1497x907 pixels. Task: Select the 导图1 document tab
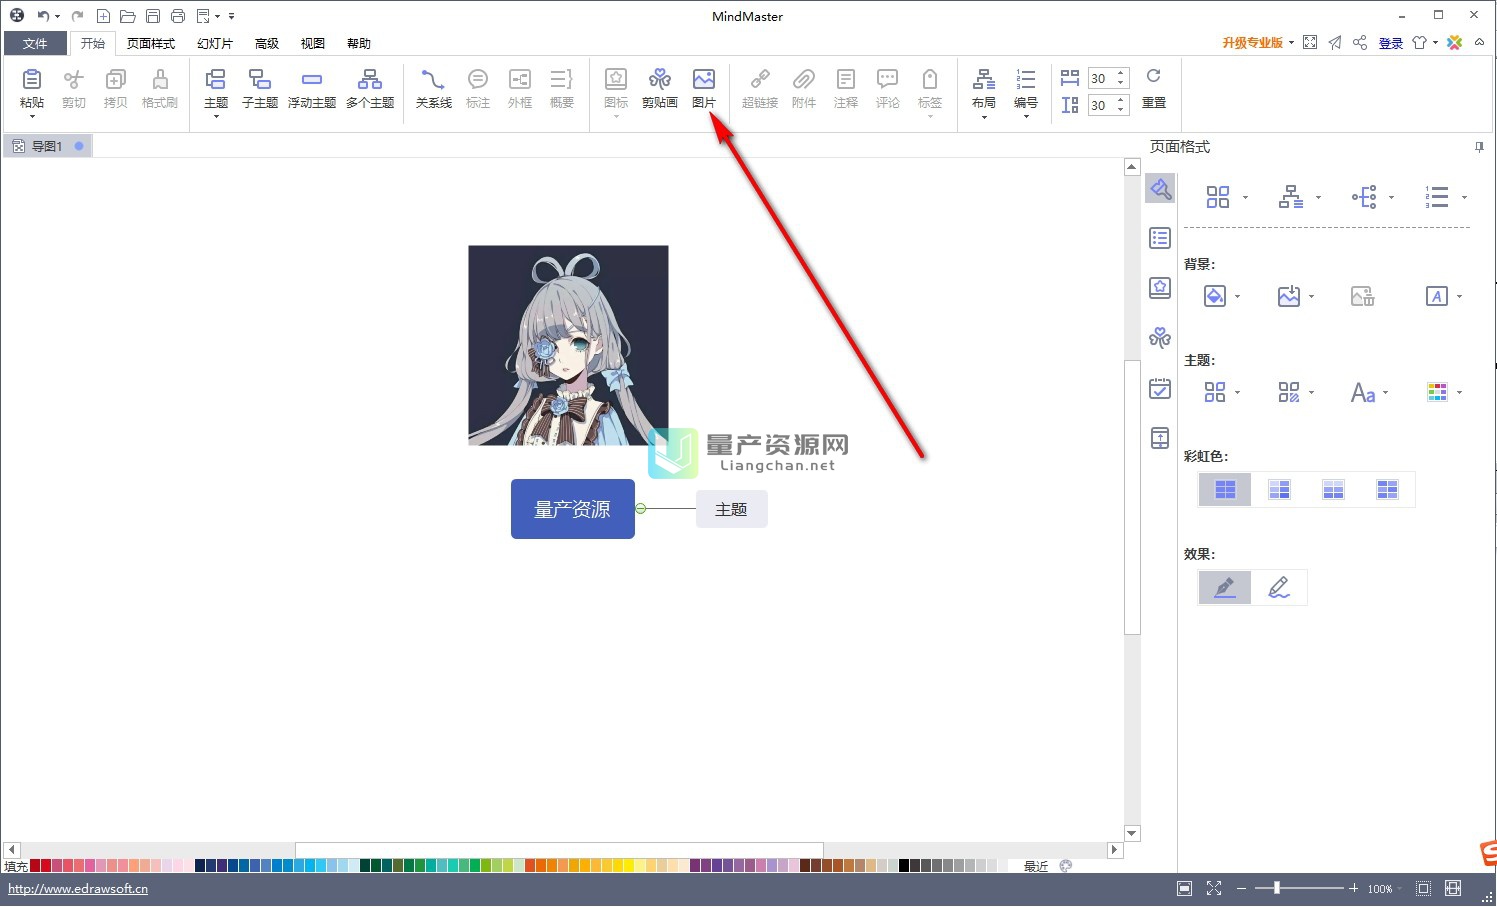pos(47,146)
